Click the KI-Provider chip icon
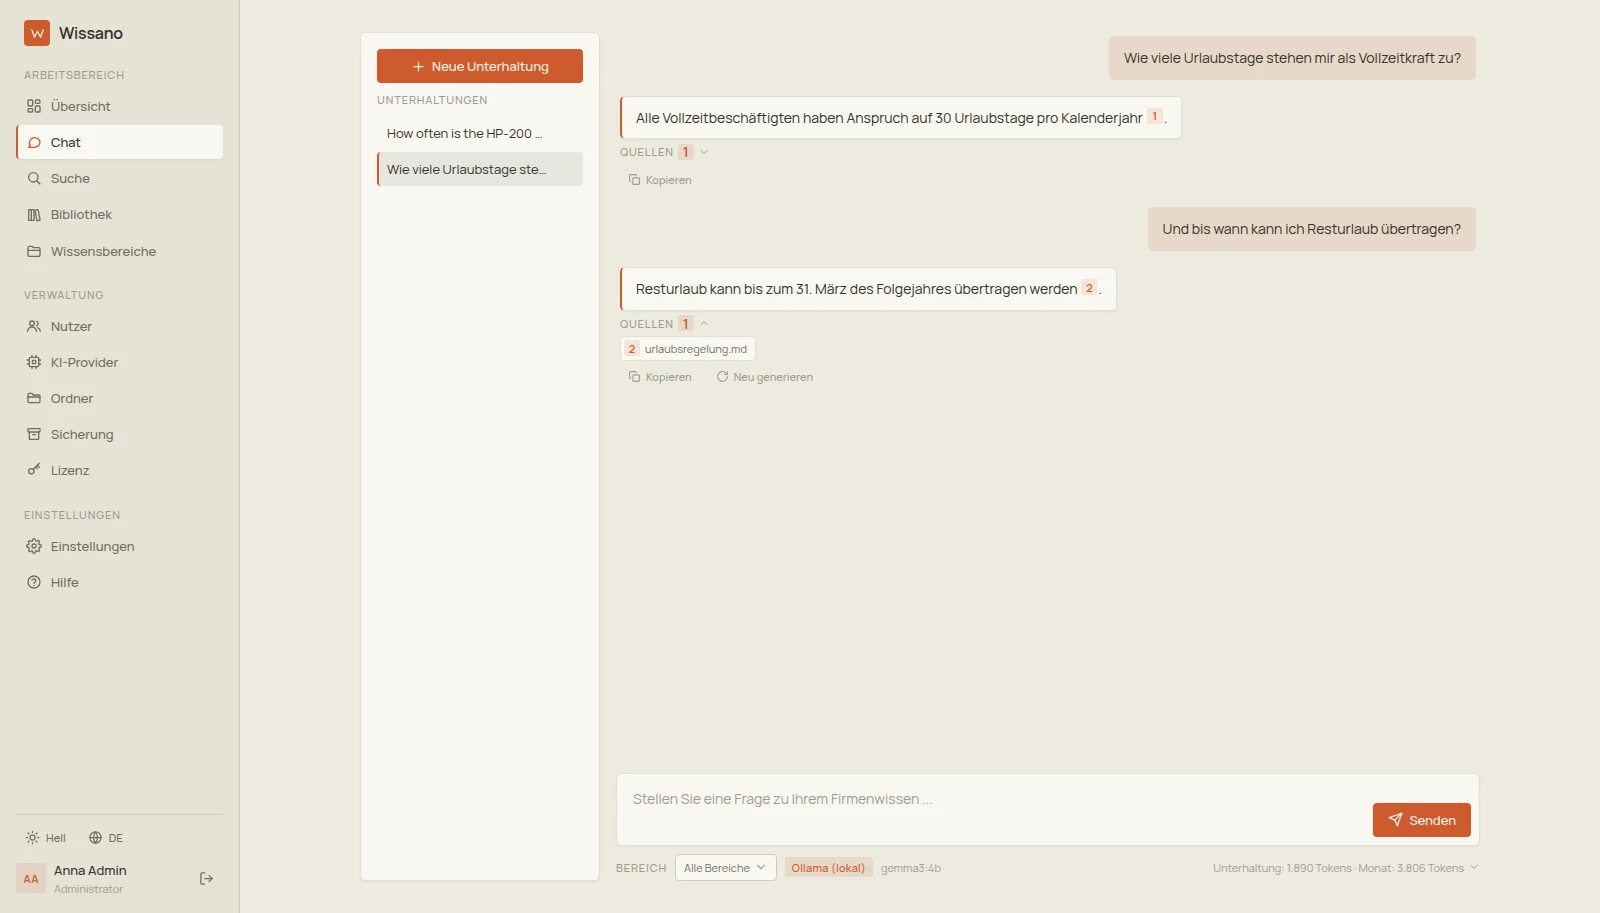The image size is (1600, 913). (x=34, y=362)
